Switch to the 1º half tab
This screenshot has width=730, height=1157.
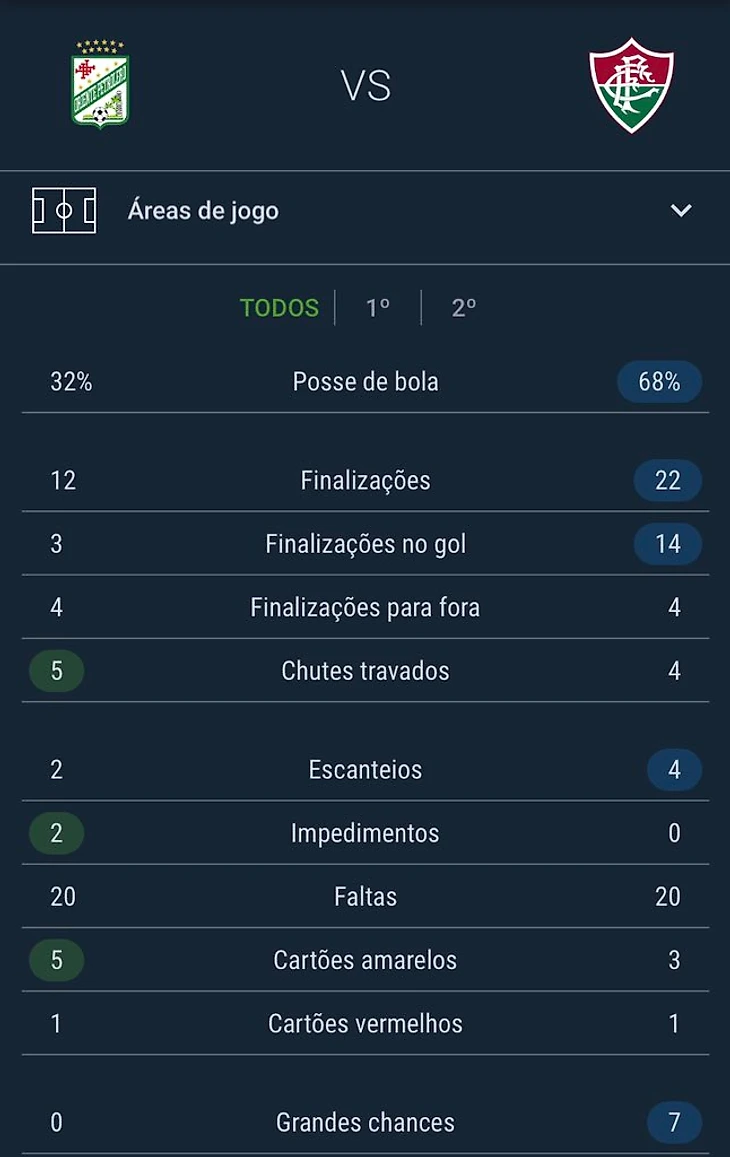pyautogui.click(x=377, y=308)
